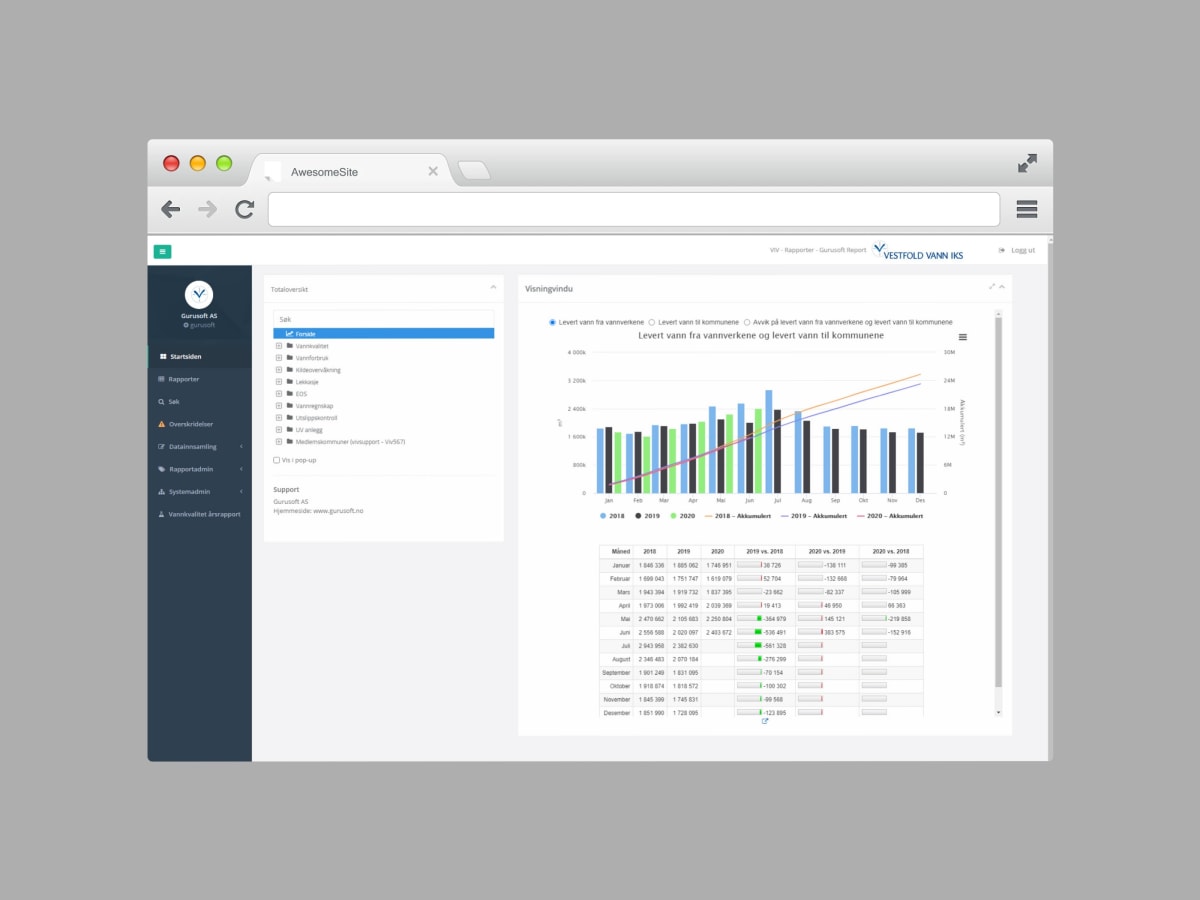
Task: Click the Søk field in Totaloversikt
Action: click(x=384, y=318)
